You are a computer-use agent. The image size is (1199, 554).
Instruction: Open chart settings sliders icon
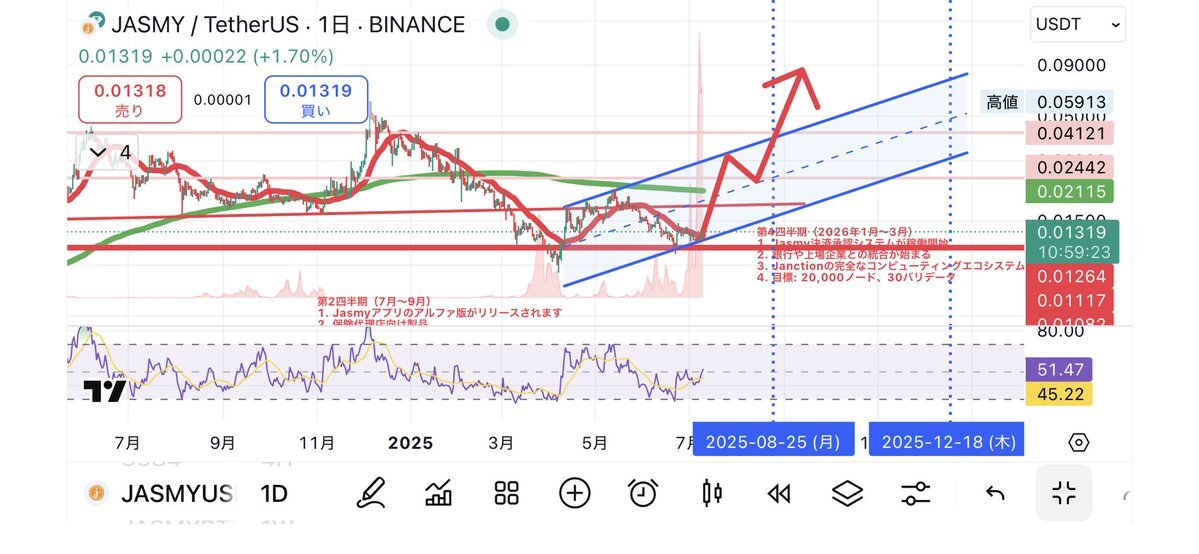pyautogui.click(x=915, y=494)
